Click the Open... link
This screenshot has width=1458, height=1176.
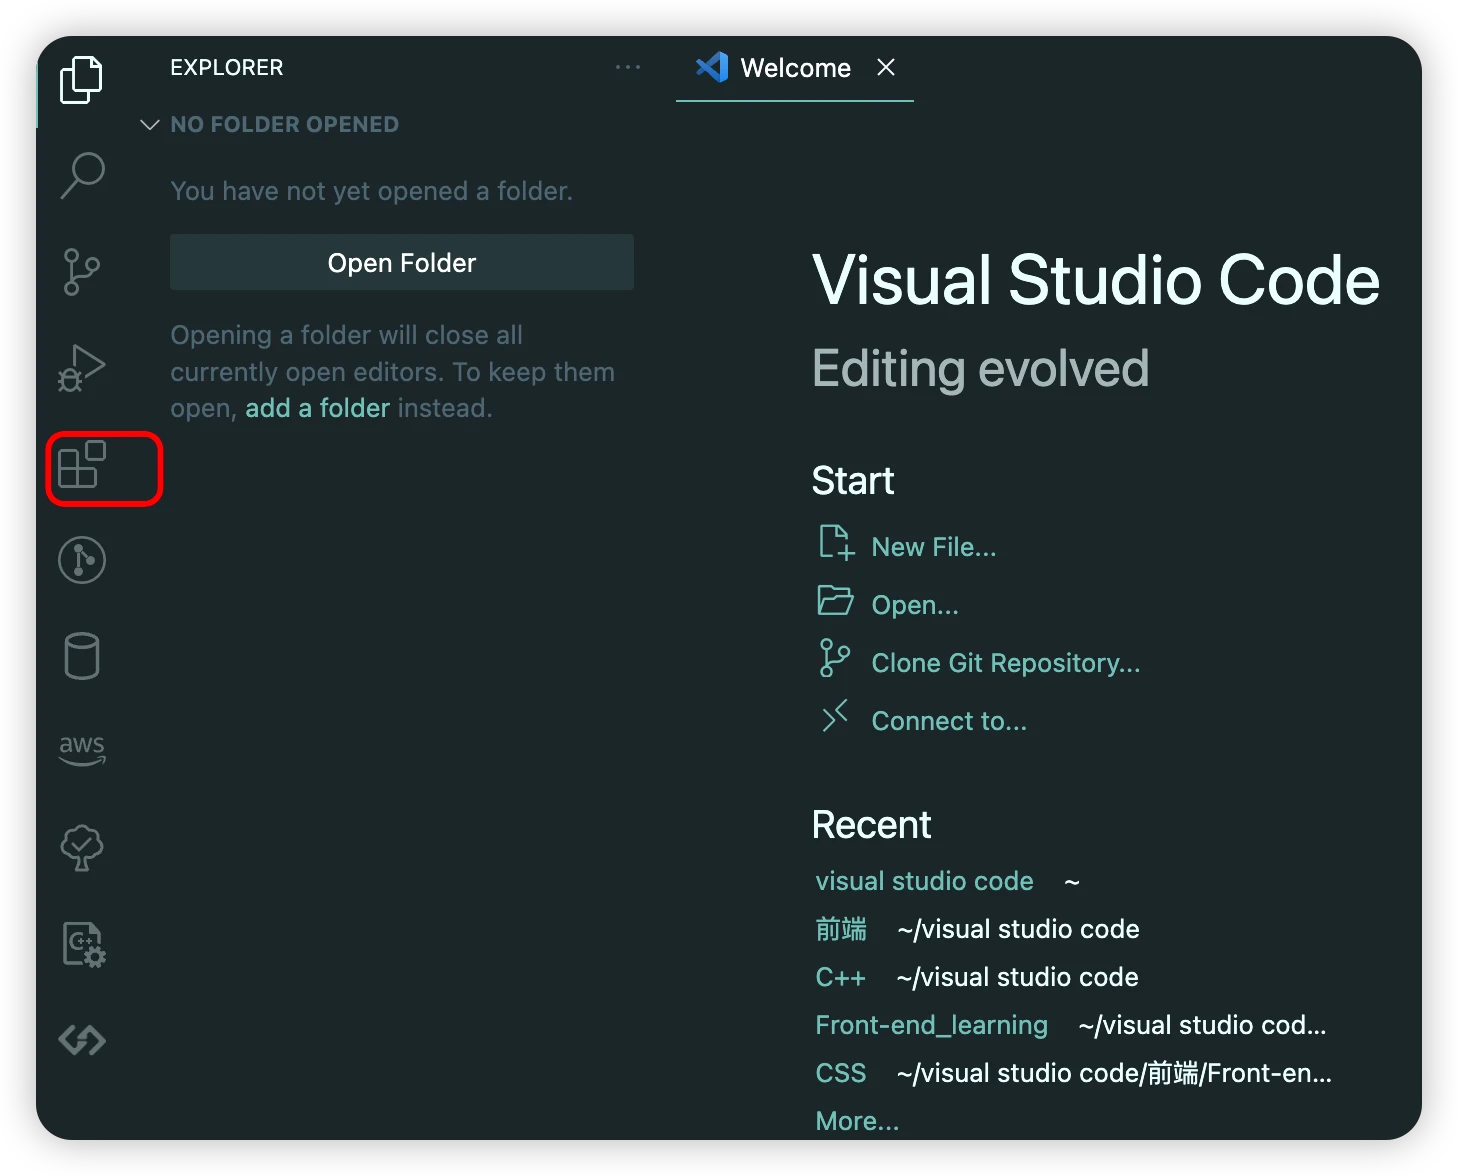[x=915, y=605]
